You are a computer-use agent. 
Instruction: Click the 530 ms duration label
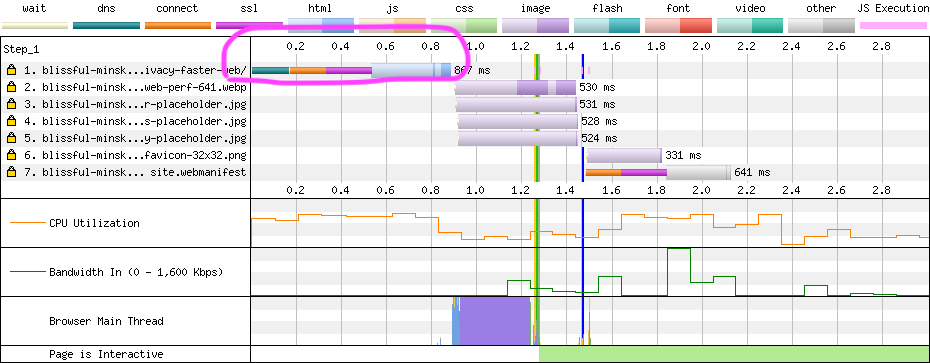(x=597, y=87)
